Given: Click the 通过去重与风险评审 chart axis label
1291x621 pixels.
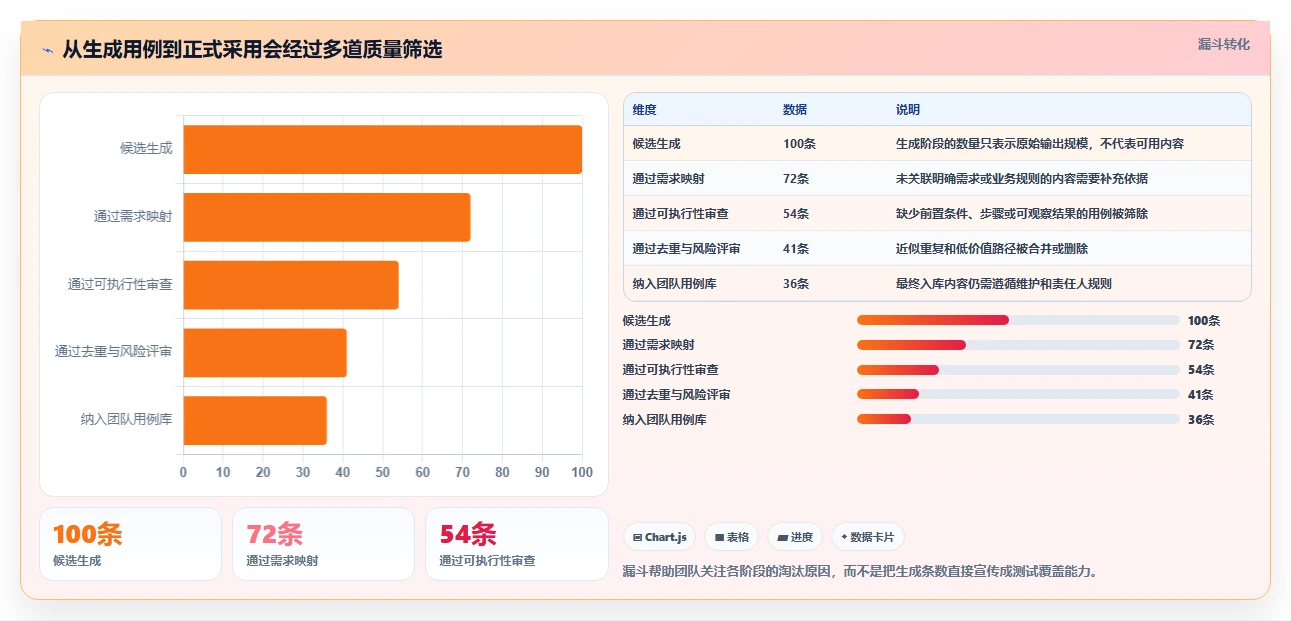Looking at the screenshot, I should (114, 352).
